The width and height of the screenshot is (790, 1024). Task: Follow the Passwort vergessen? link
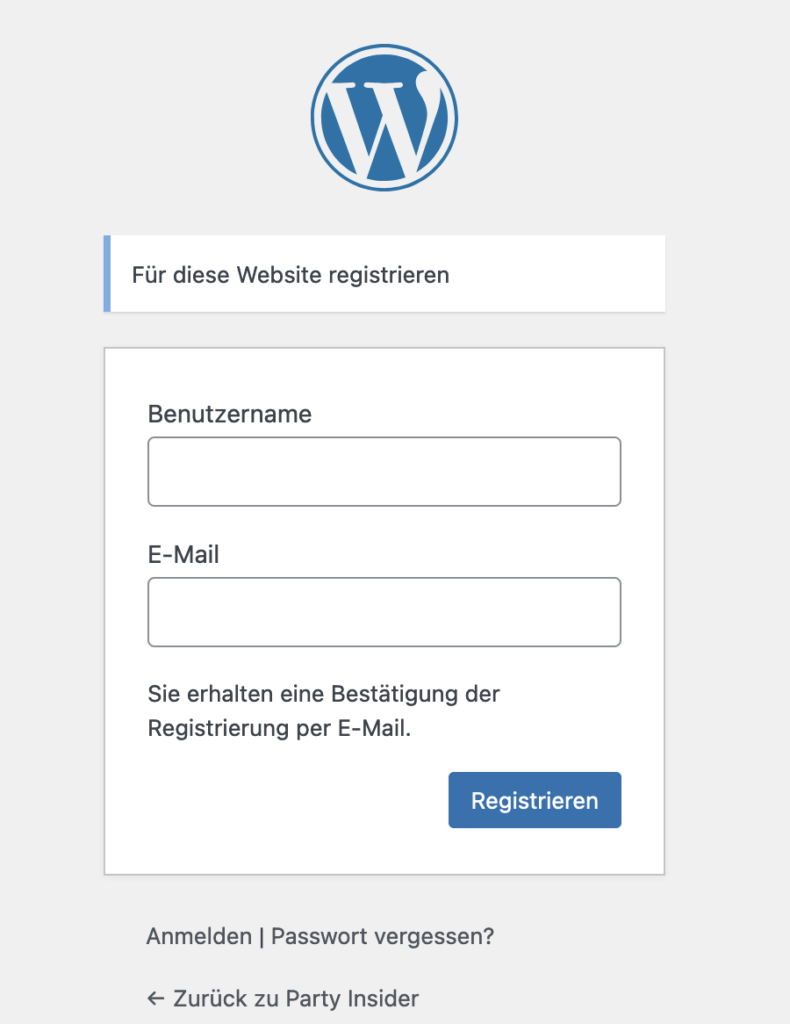pyautogui.click(x=383, y=937)
